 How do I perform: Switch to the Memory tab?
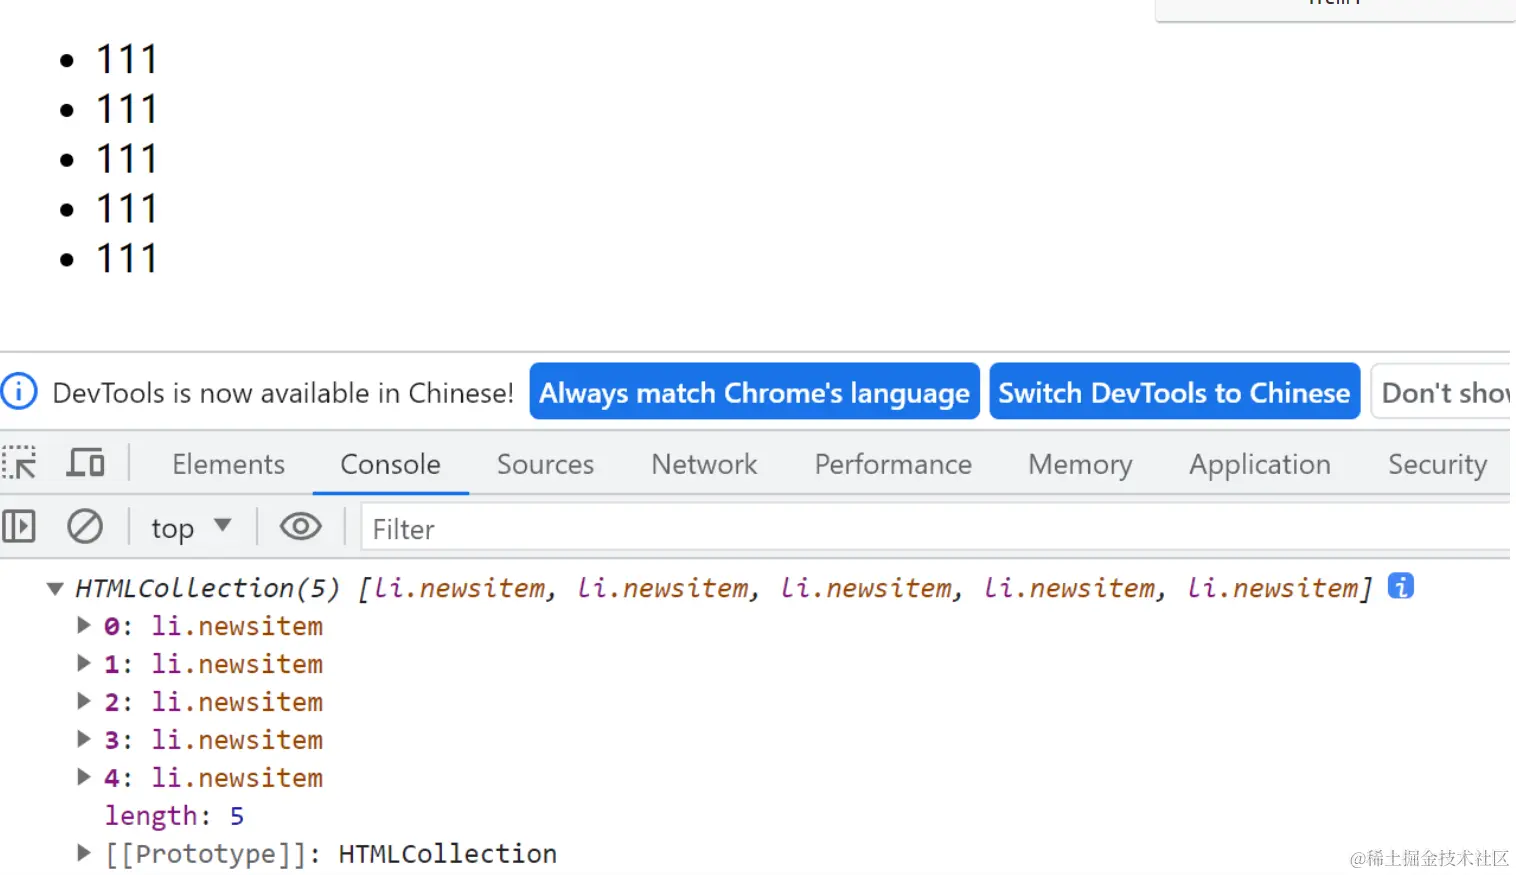[1080, 464]
